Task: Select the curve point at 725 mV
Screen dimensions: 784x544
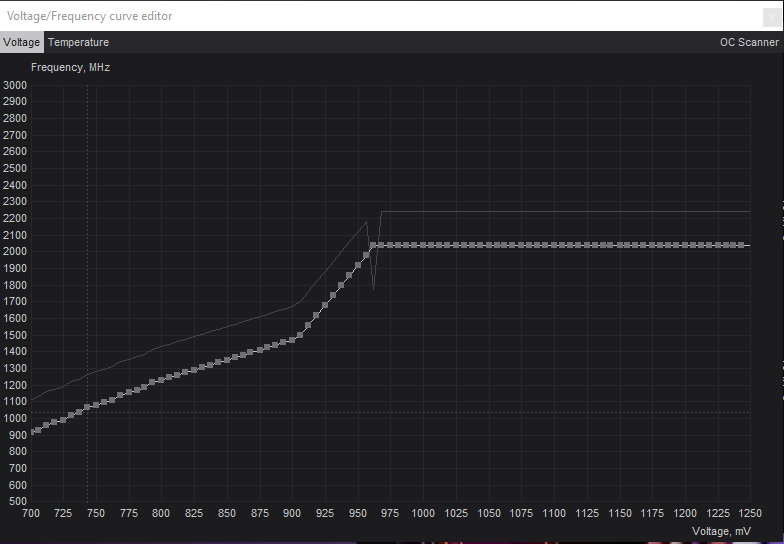Action: click(x=63, y=420)
